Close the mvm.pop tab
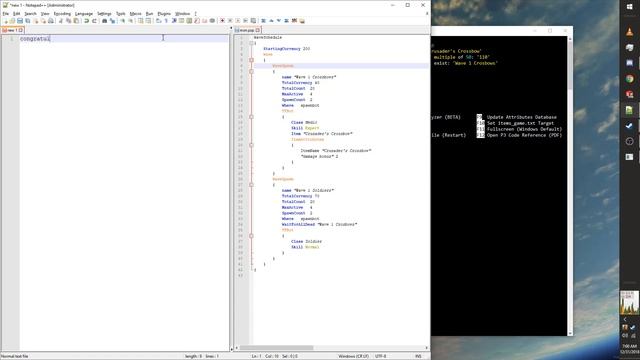This screenshot has width=640, height=360. (x=258, y=30)
